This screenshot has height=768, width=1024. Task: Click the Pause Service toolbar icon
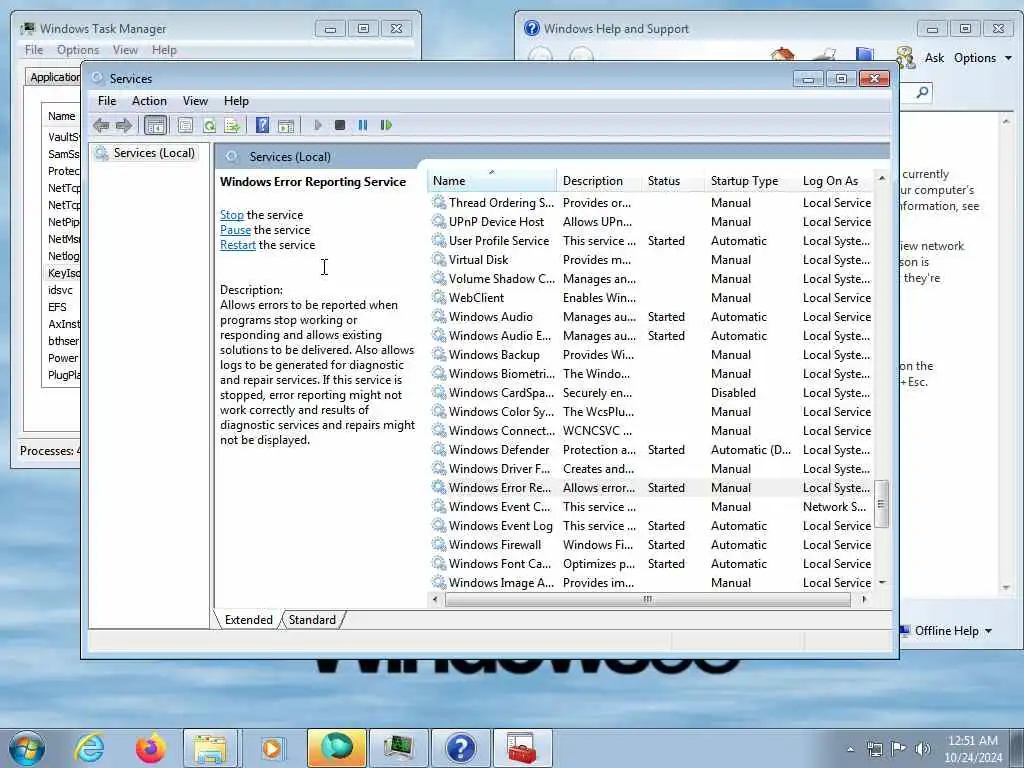point(363,125)
